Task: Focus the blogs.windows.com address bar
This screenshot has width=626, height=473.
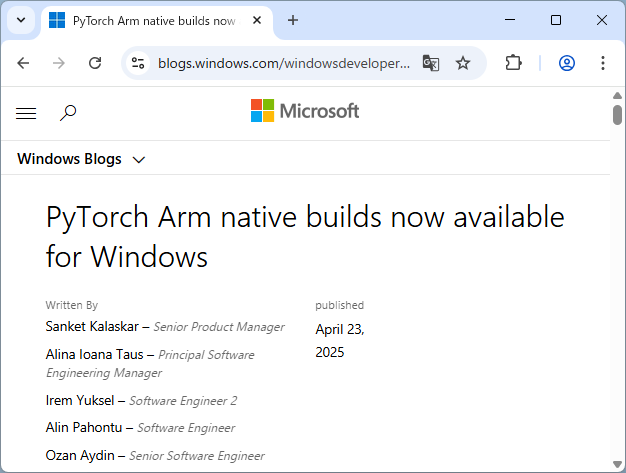Action: tap(283, 63)
